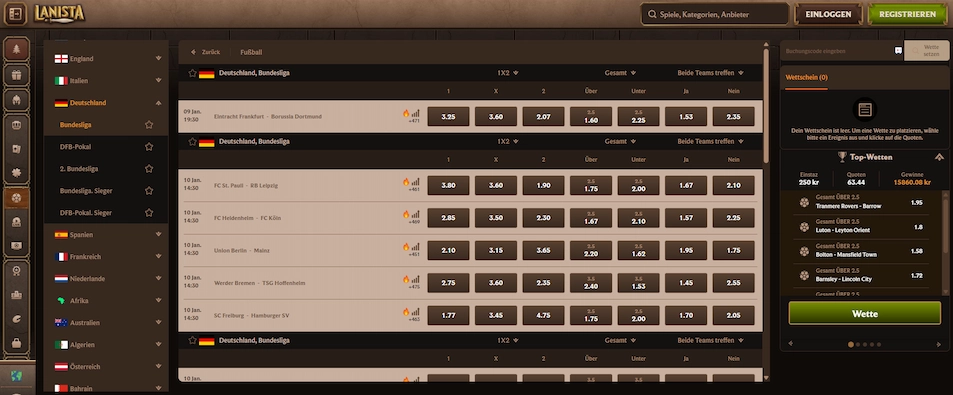Click the search magnifier icon

tap(652, 14)
